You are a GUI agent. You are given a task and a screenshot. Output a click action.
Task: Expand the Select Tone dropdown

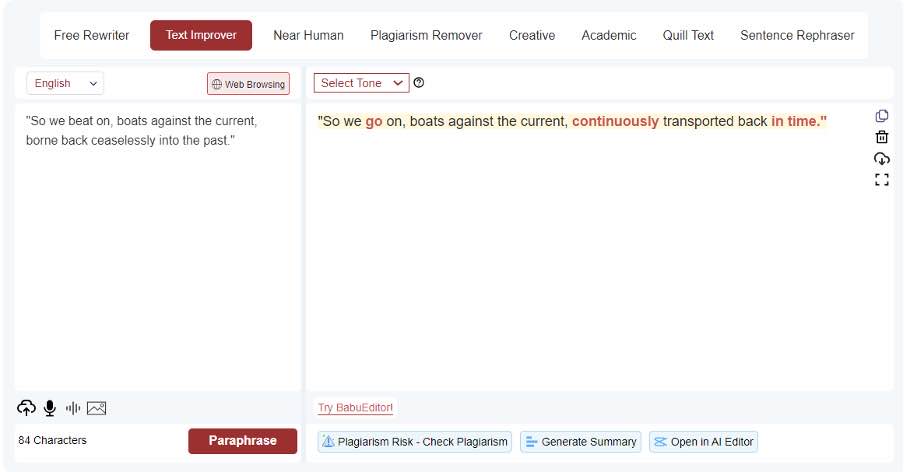(x=361, y=83)
